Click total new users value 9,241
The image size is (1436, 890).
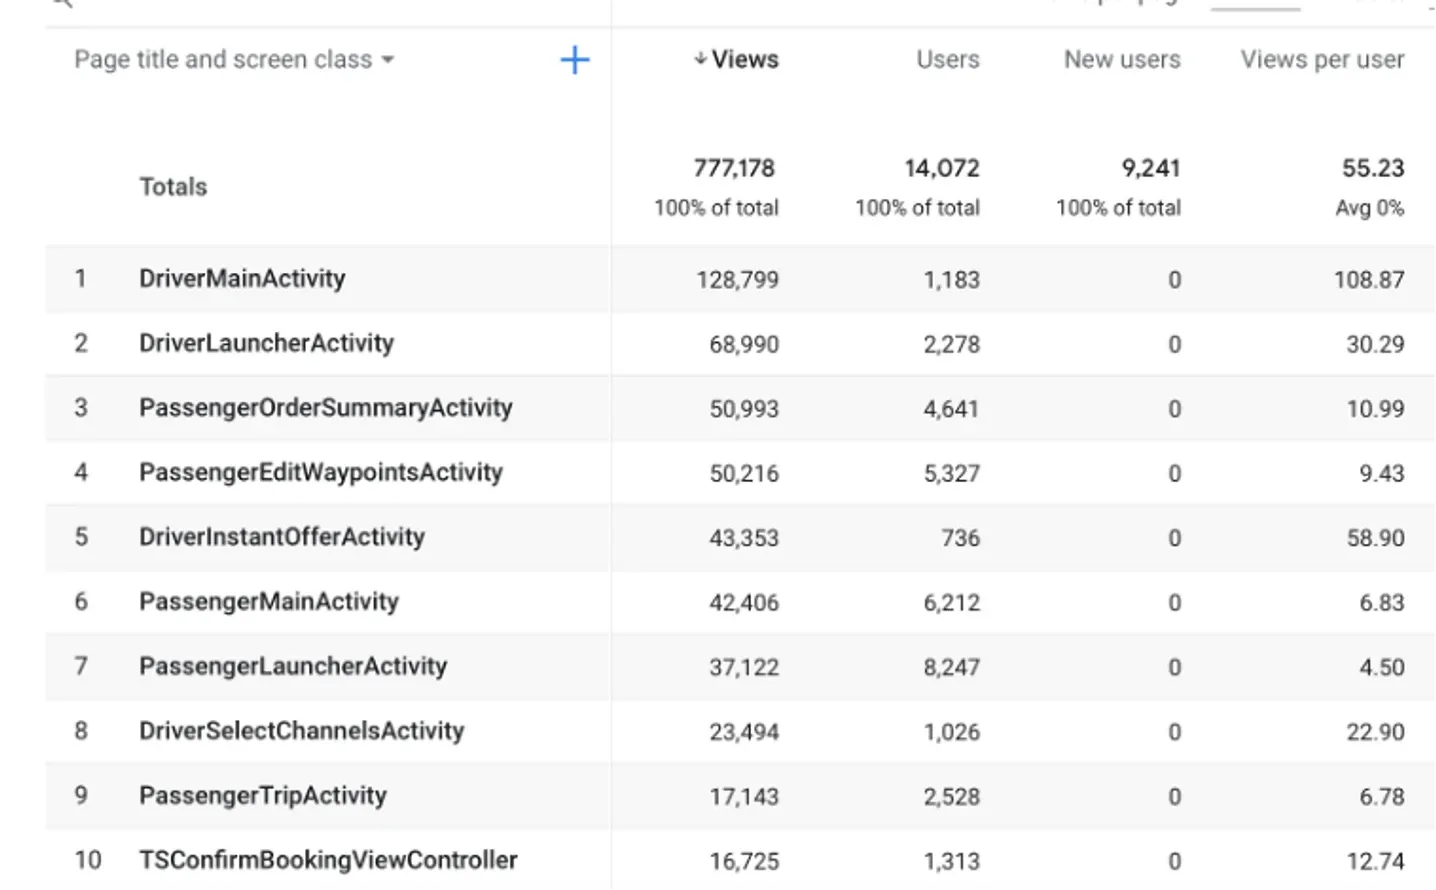[x=1151, y=168]
